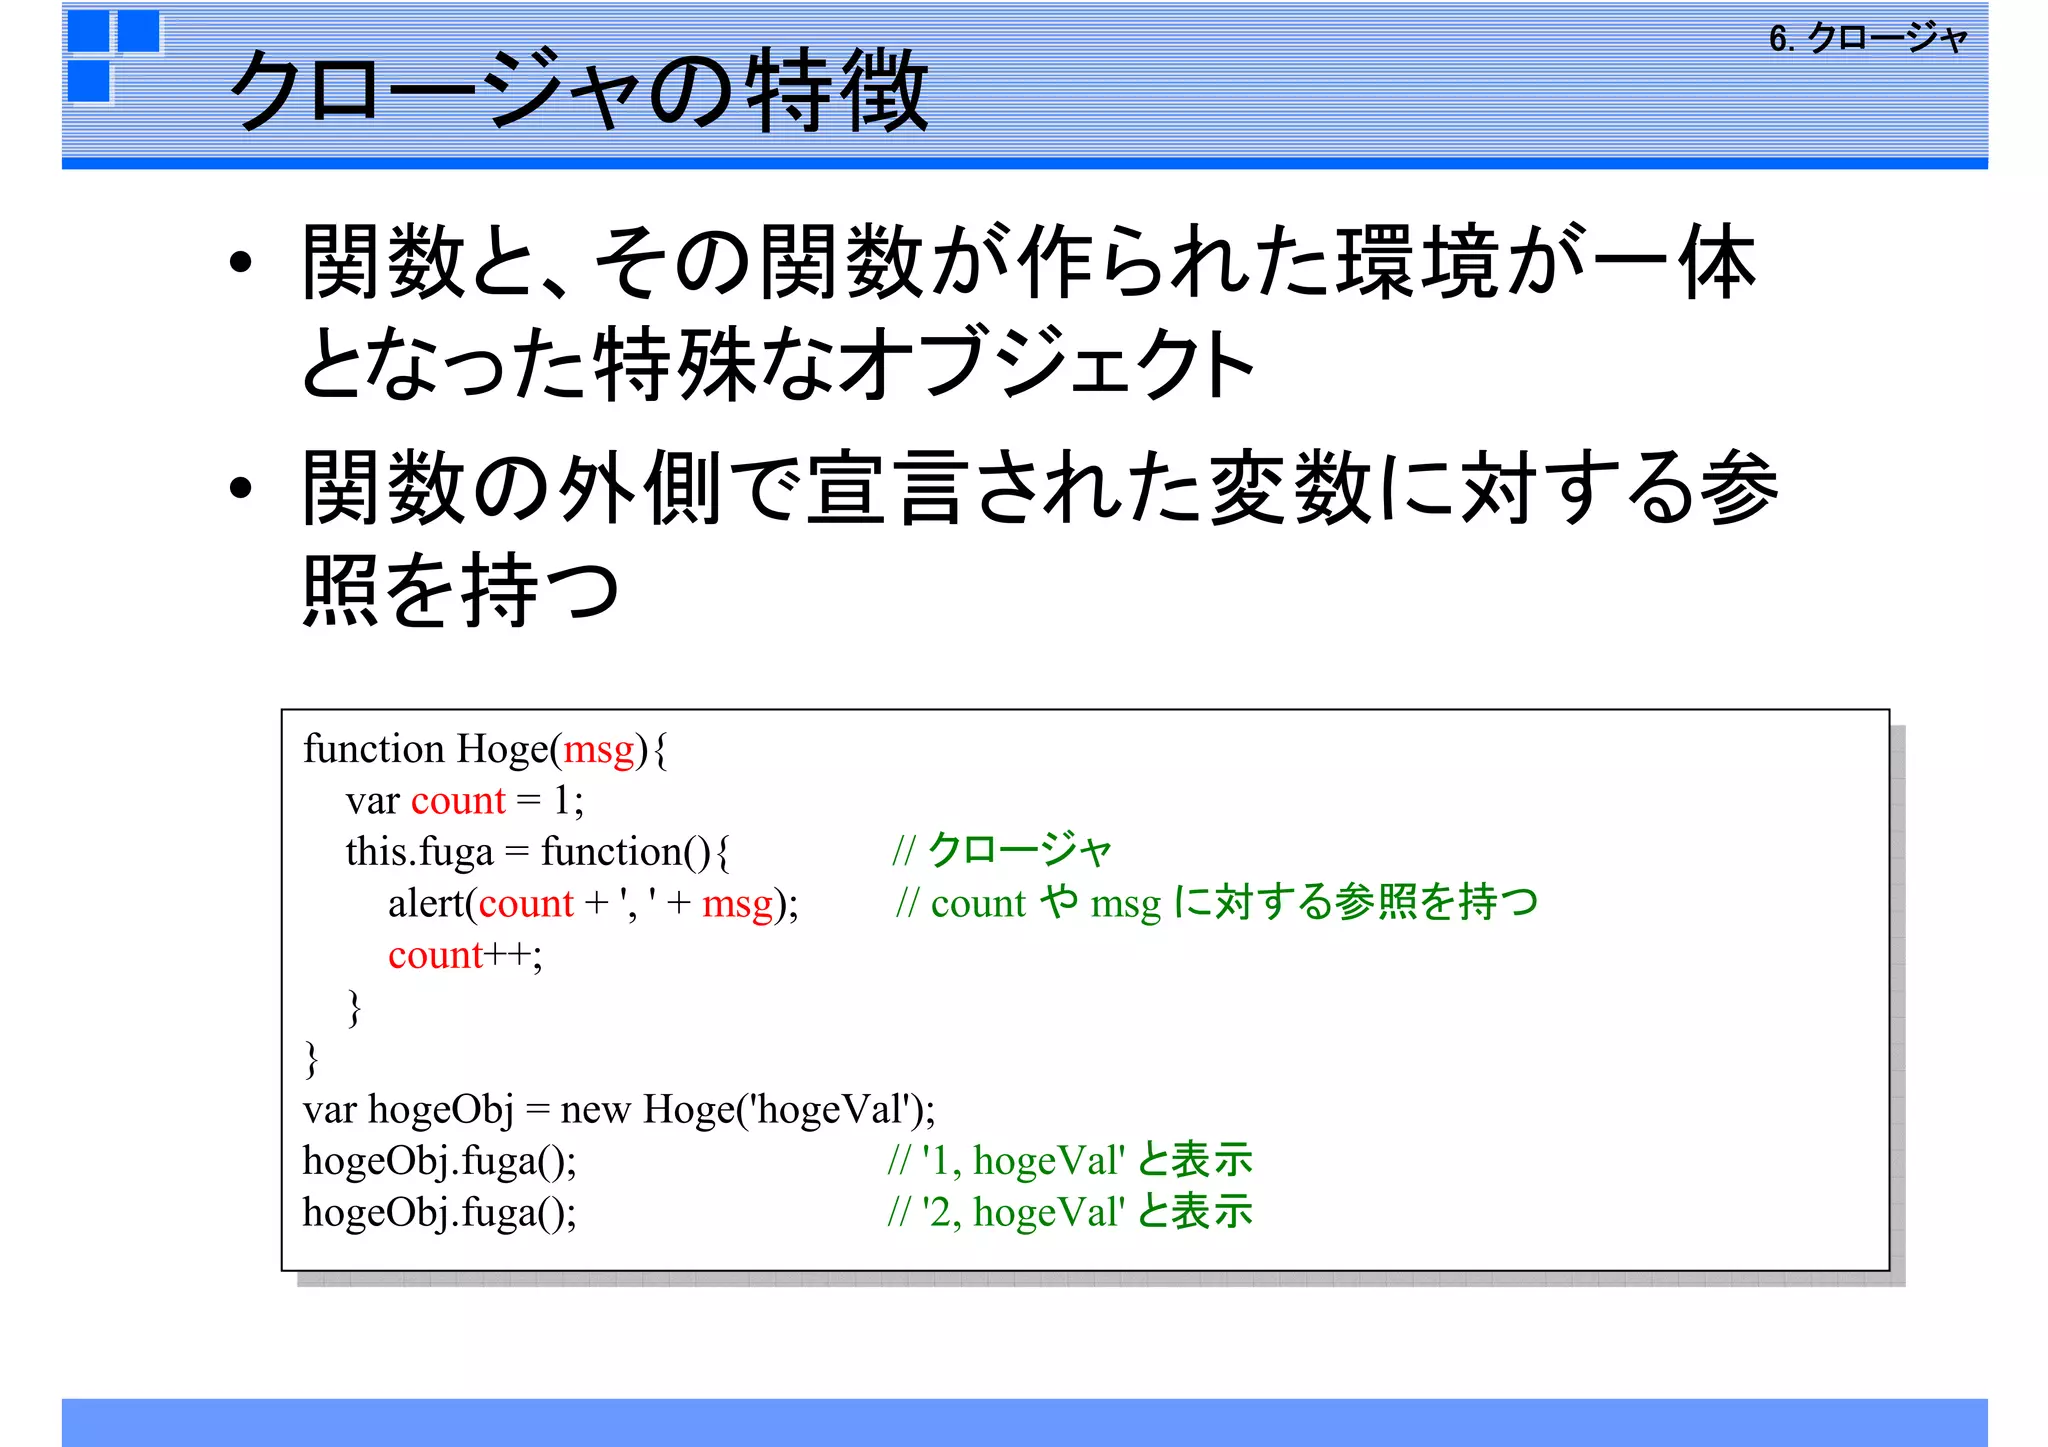This screenshot has height=1447, width=2048.
Task: Click the line var hogeObj = new Hoge('hogeVal');
Action: (619, 1110)
